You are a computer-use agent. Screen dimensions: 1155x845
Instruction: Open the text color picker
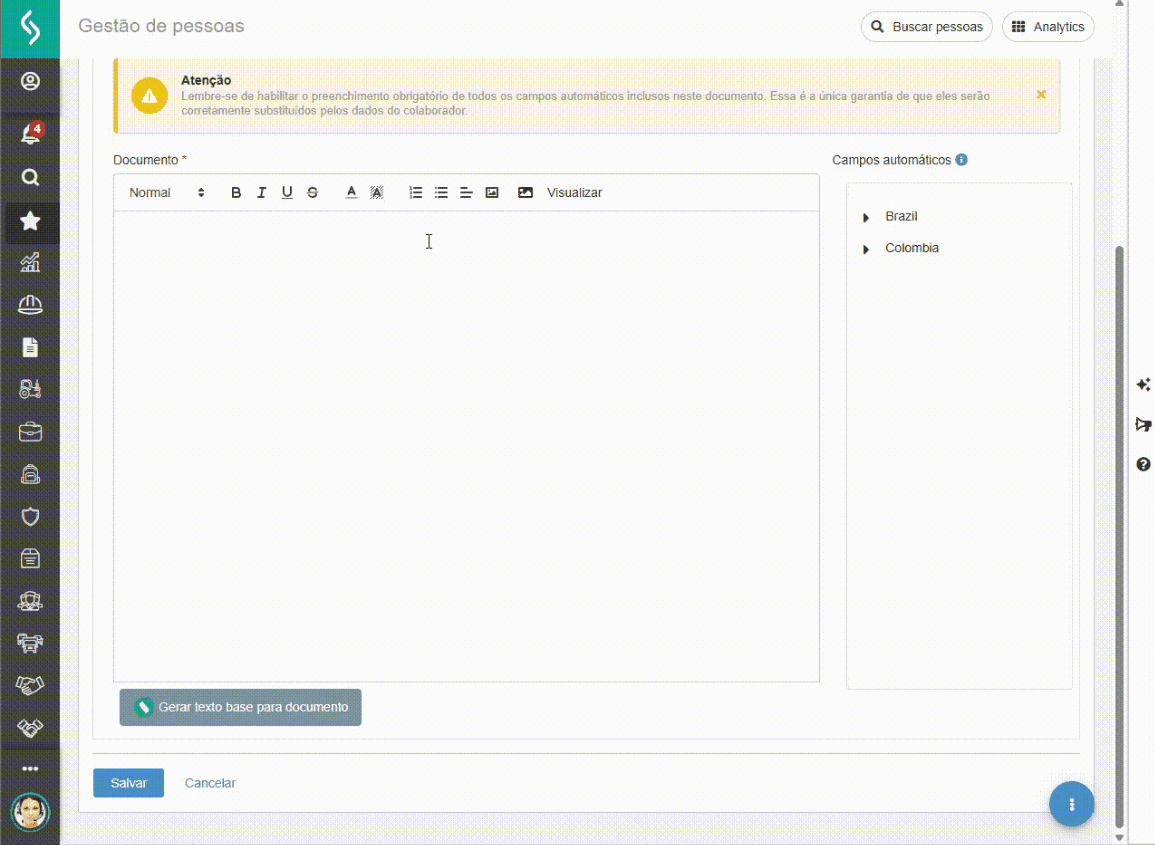pos(351,192)
